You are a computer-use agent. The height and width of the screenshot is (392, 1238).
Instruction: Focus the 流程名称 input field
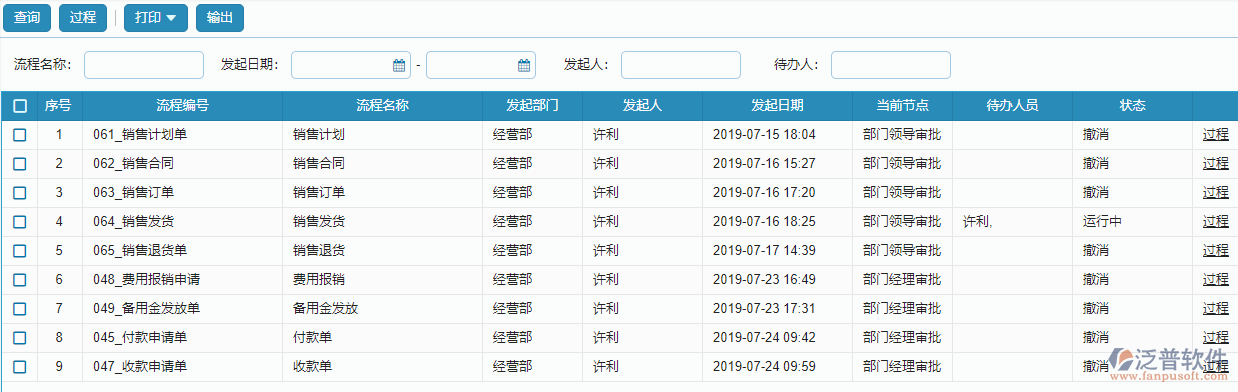144,65
